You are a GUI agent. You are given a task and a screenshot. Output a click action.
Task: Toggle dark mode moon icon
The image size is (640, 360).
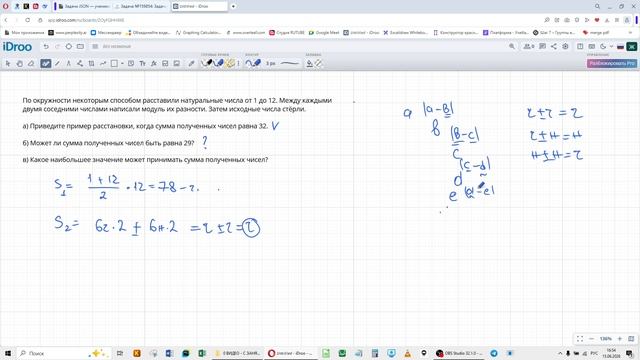tap(603, 47)
